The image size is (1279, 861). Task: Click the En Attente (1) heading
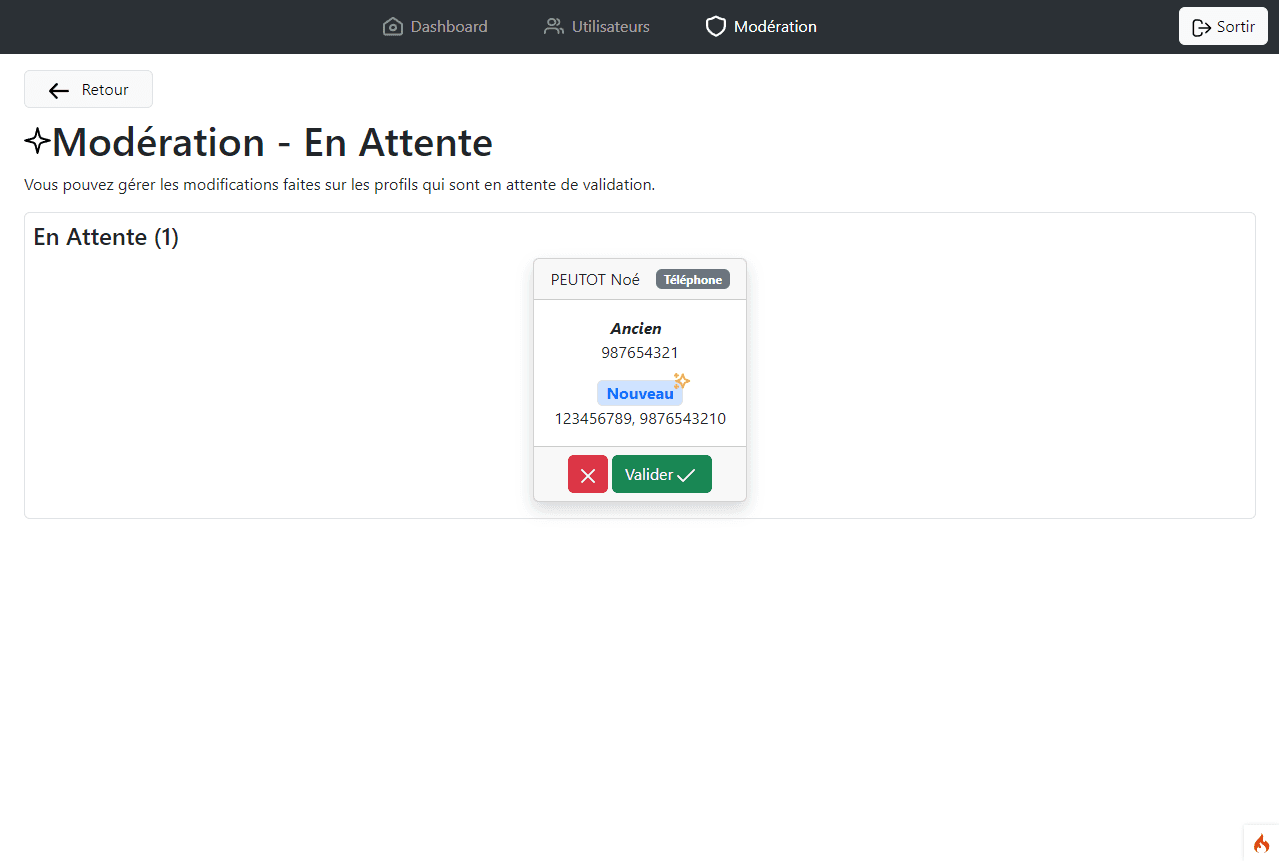(106, 237)
